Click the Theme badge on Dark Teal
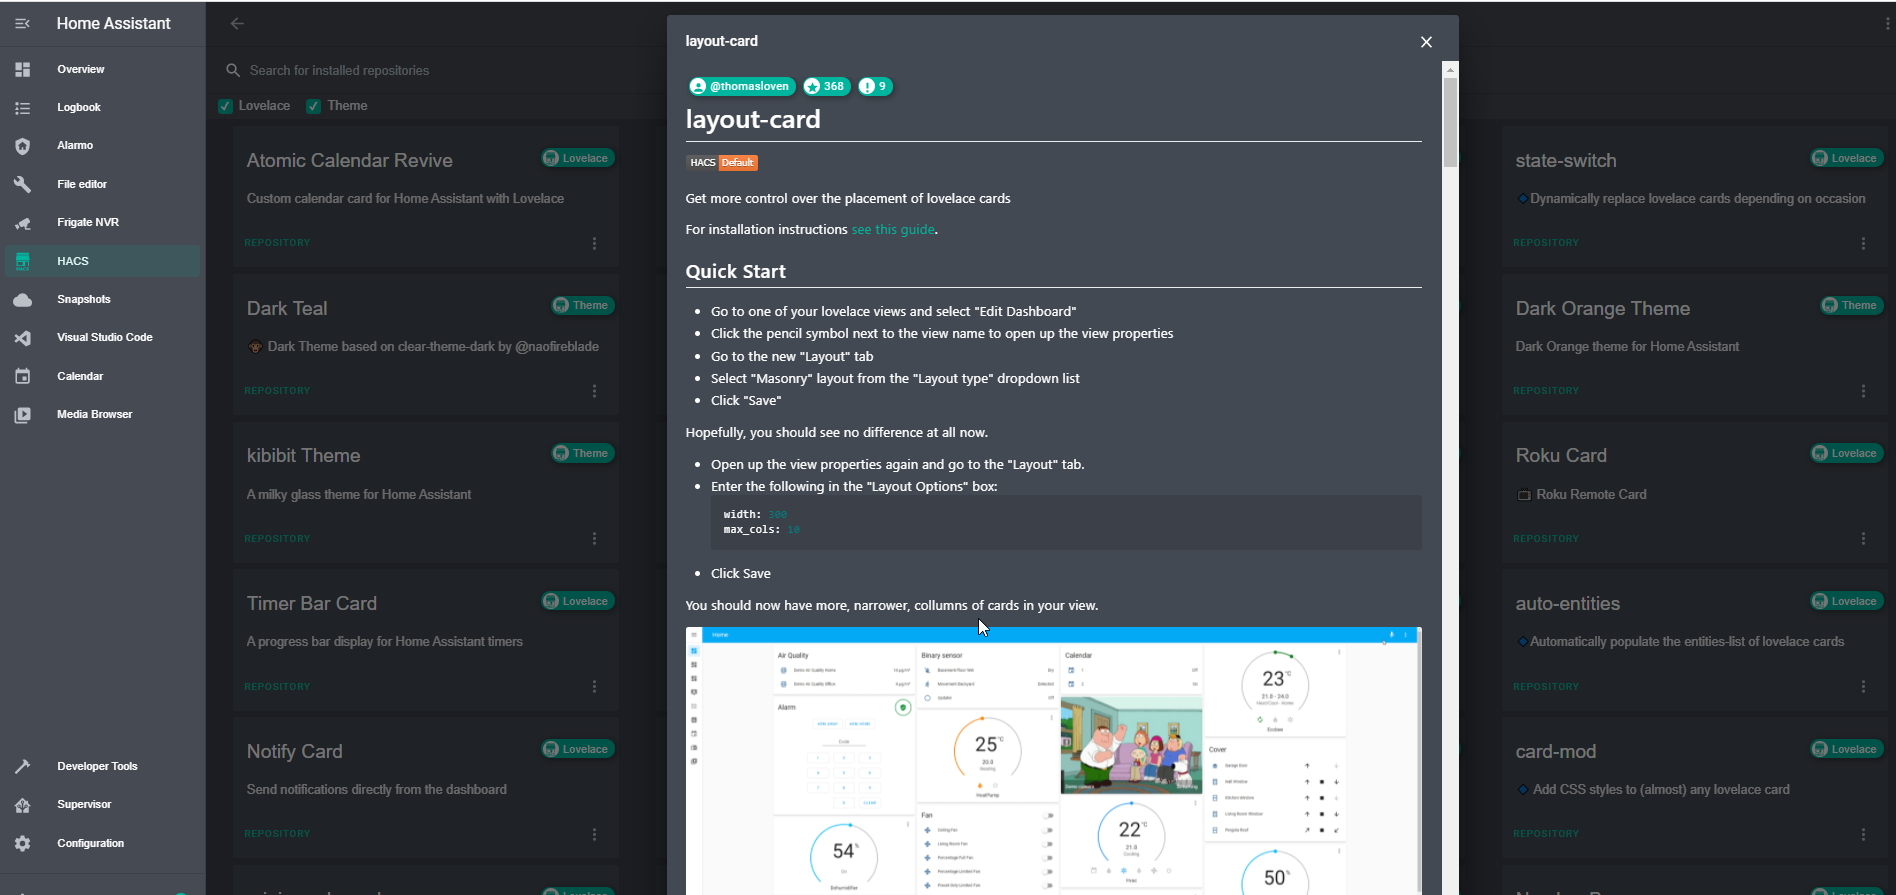1896x895 pixels. point(582,305)
